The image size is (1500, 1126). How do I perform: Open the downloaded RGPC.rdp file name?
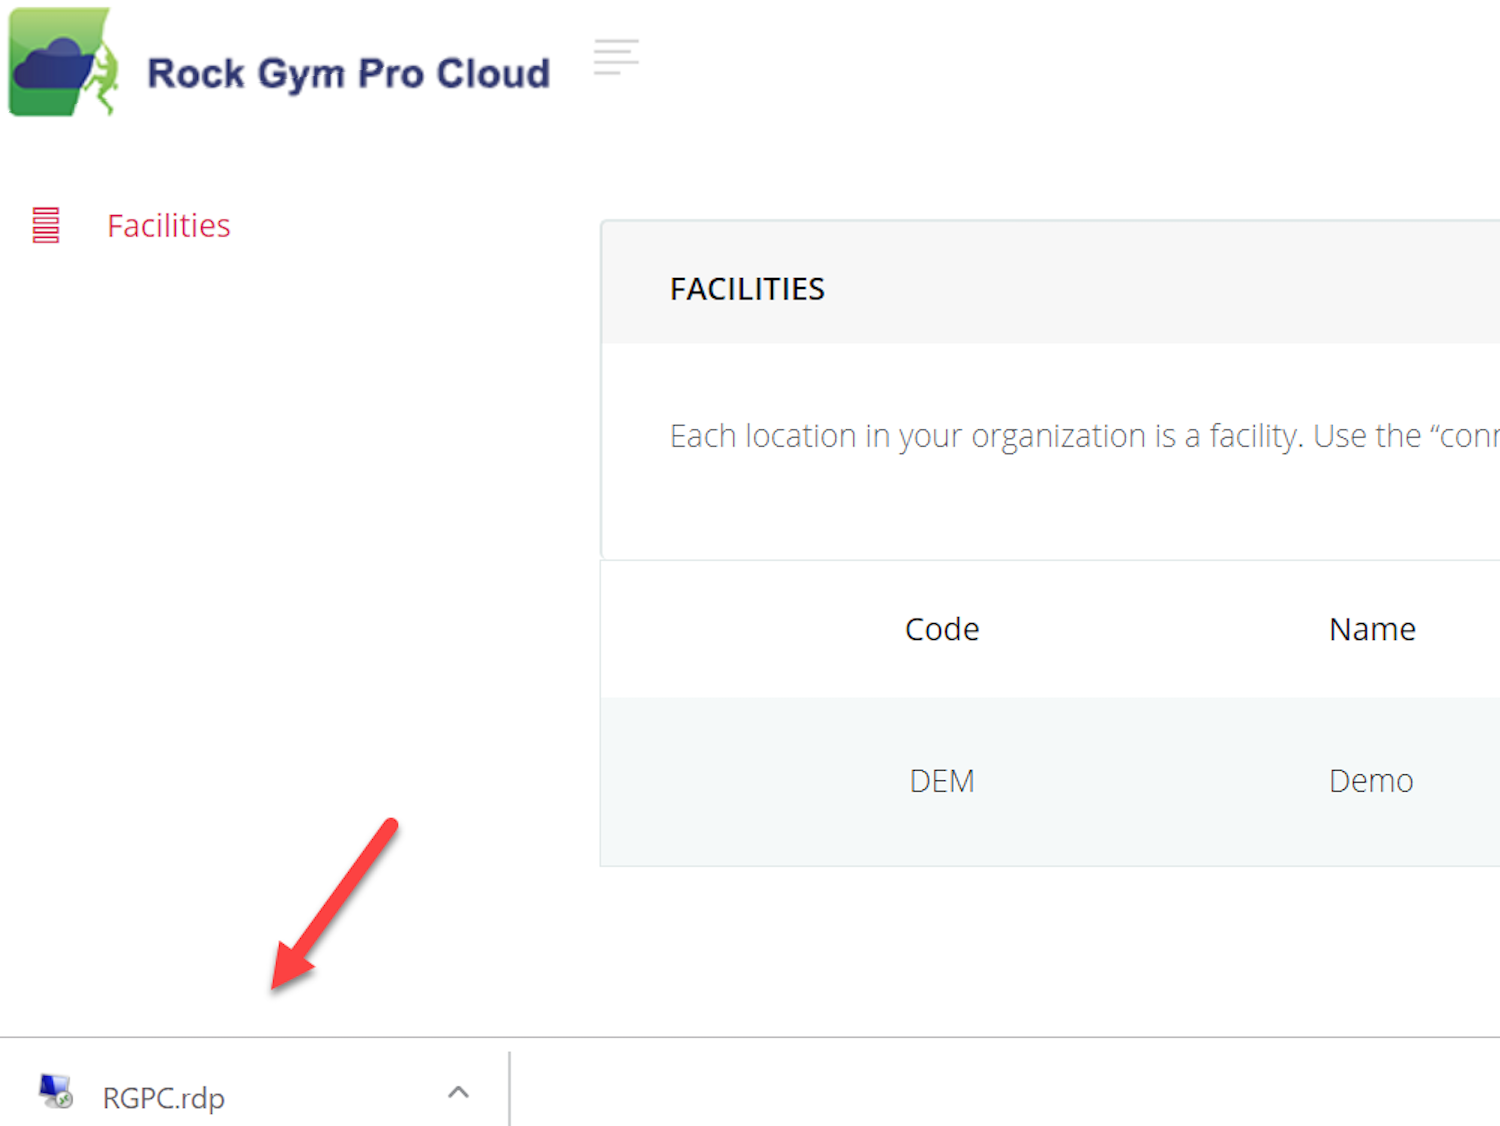click(x=164, y=1098)
